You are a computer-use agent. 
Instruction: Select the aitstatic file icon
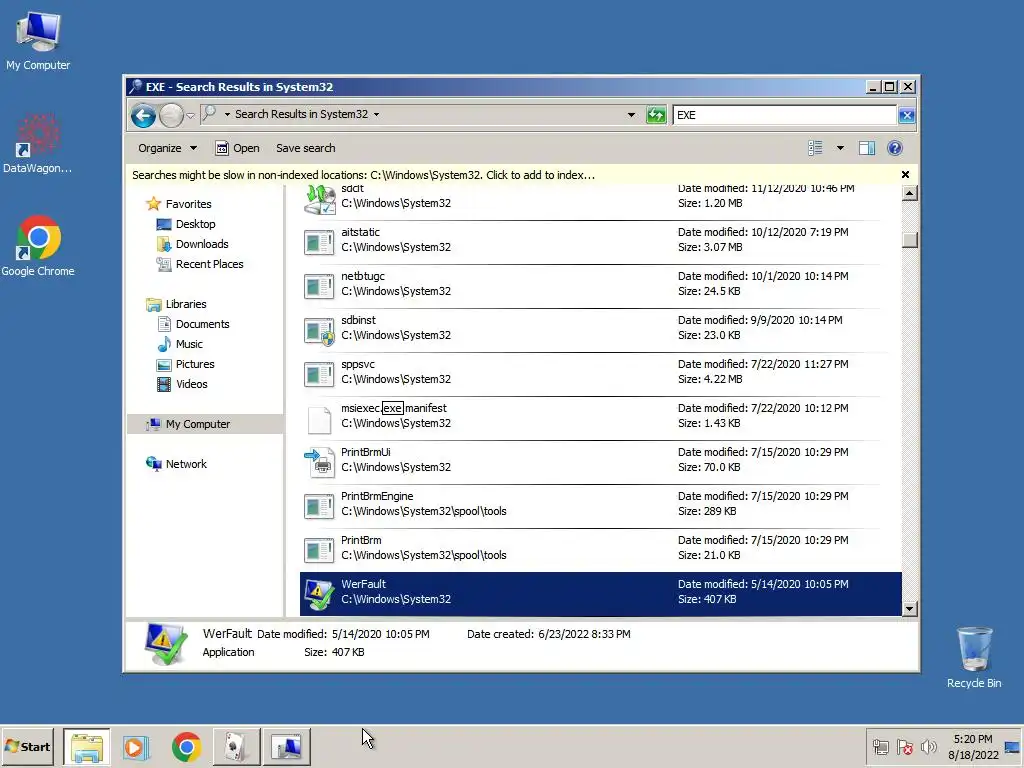[319, 242]
